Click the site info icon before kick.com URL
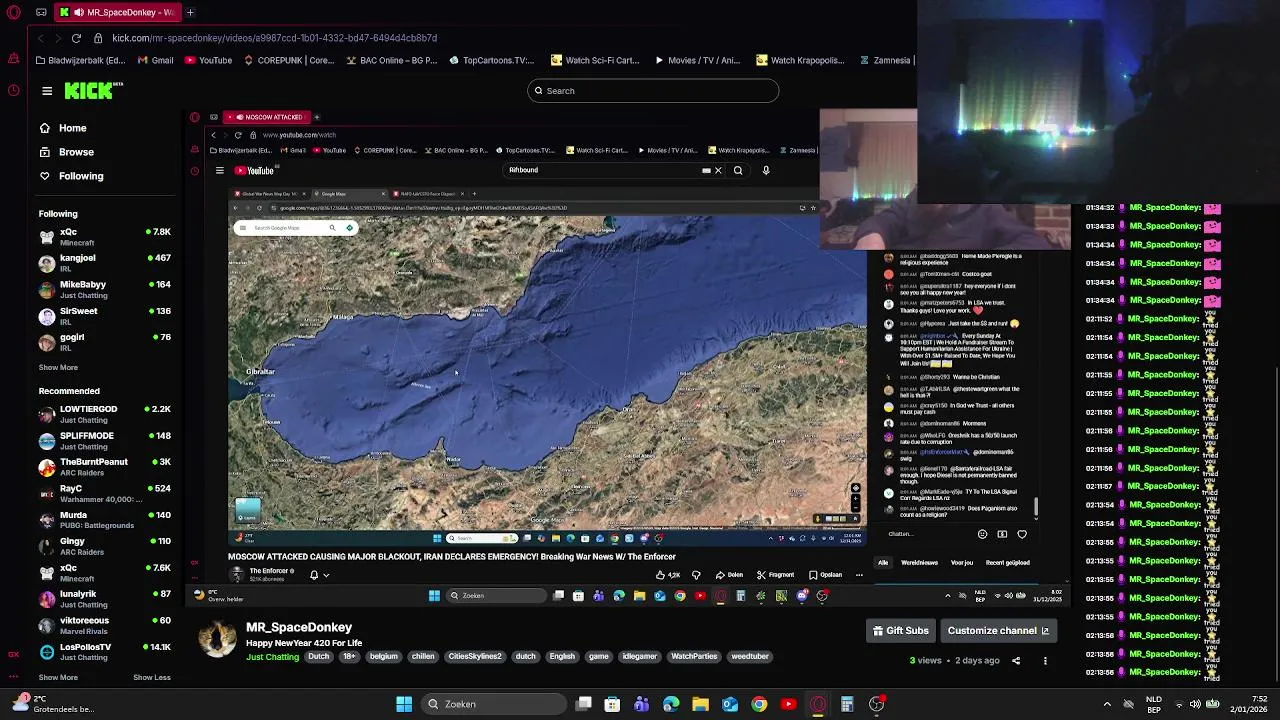The image size is (1280, 720). [x=98, y=38]
